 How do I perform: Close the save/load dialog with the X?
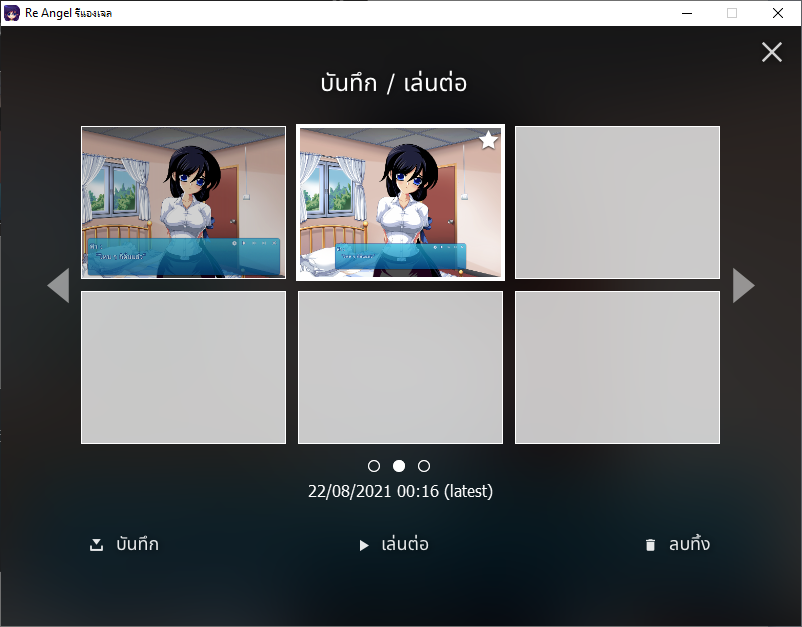[771, 52]
